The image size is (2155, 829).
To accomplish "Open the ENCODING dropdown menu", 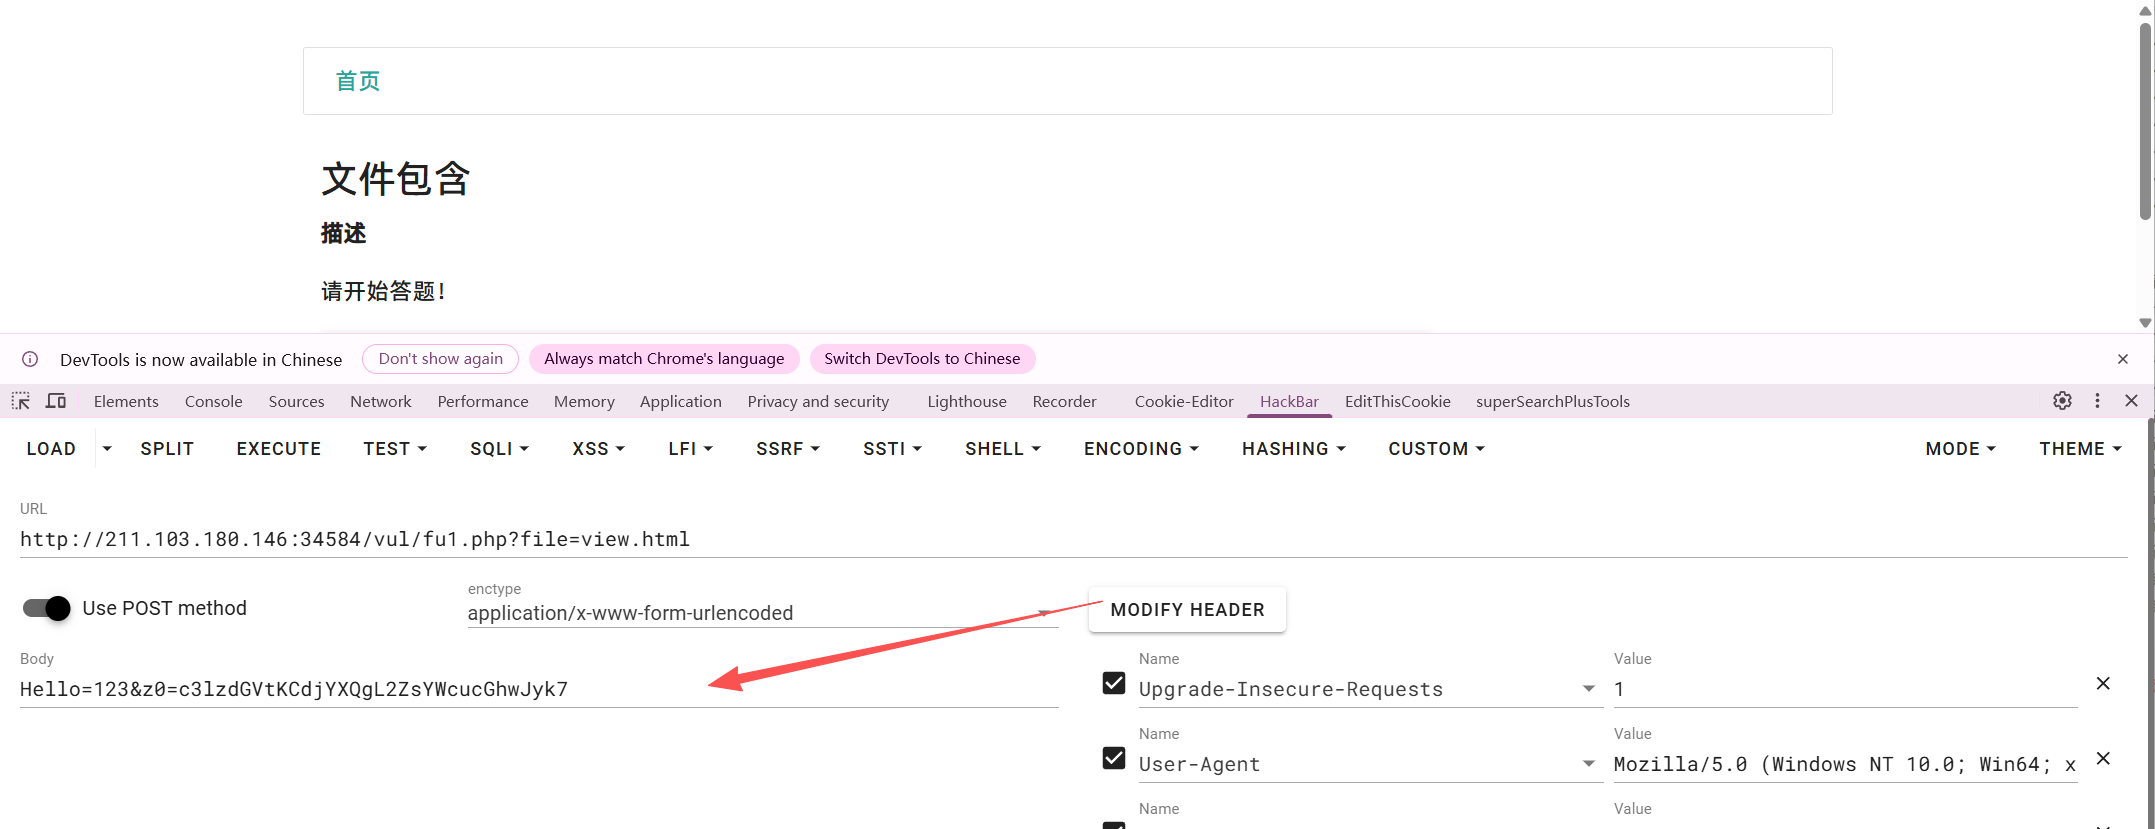I will click(x=1140, y=449).
